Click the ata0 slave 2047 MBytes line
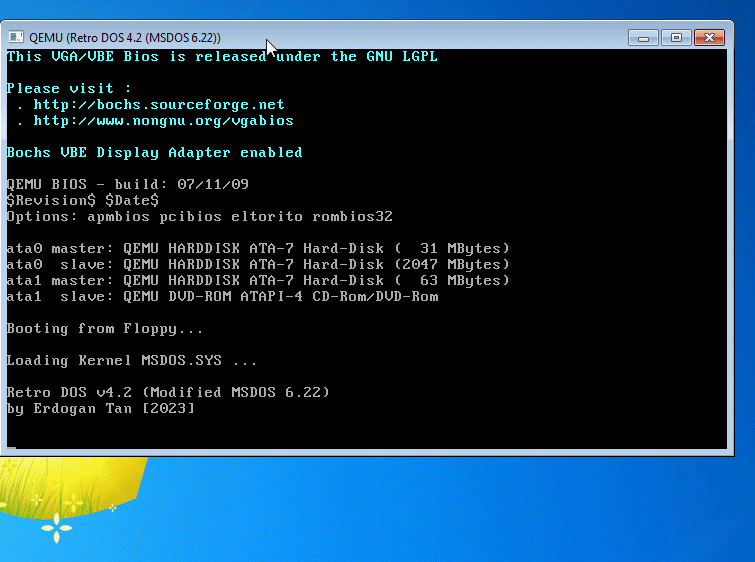Viewport: 755px width, 562px height. (258, 265)
